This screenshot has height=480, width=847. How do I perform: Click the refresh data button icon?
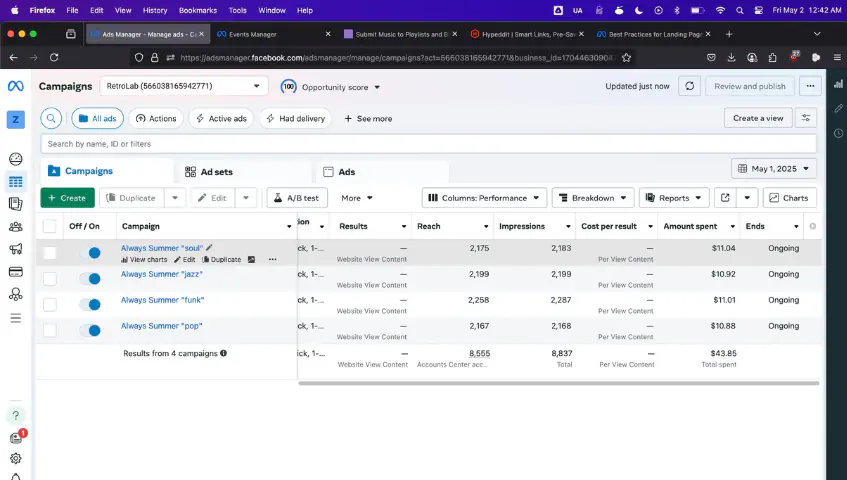(x=690, y=86)
